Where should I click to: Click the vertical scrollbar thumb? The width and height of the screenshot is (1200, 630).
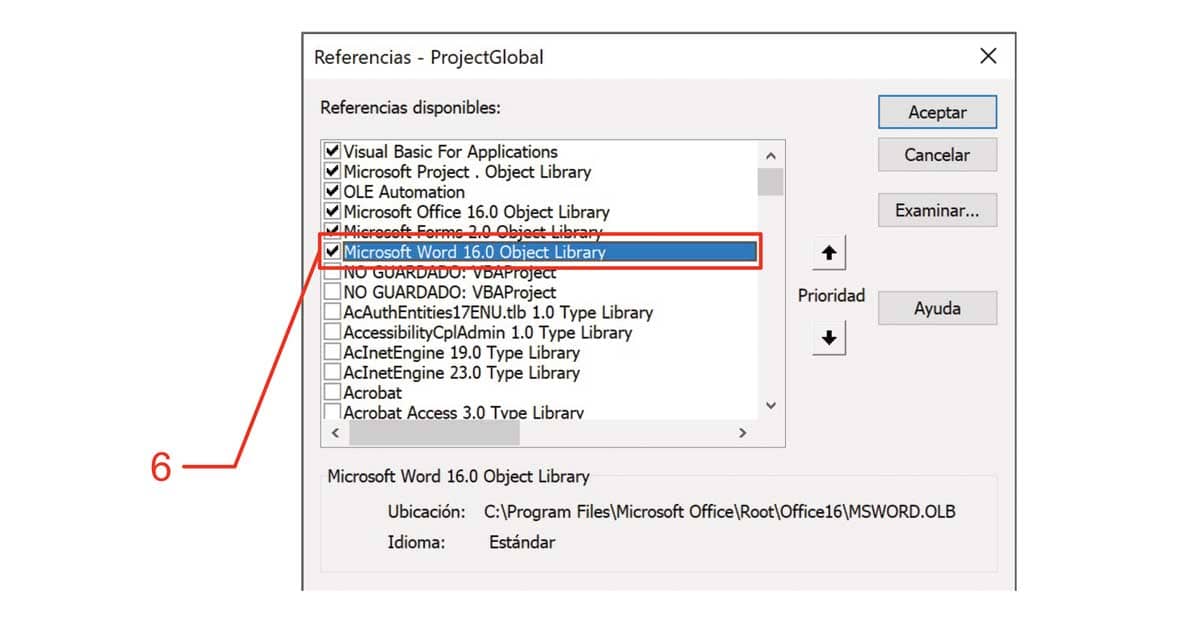tap(770, 182)
